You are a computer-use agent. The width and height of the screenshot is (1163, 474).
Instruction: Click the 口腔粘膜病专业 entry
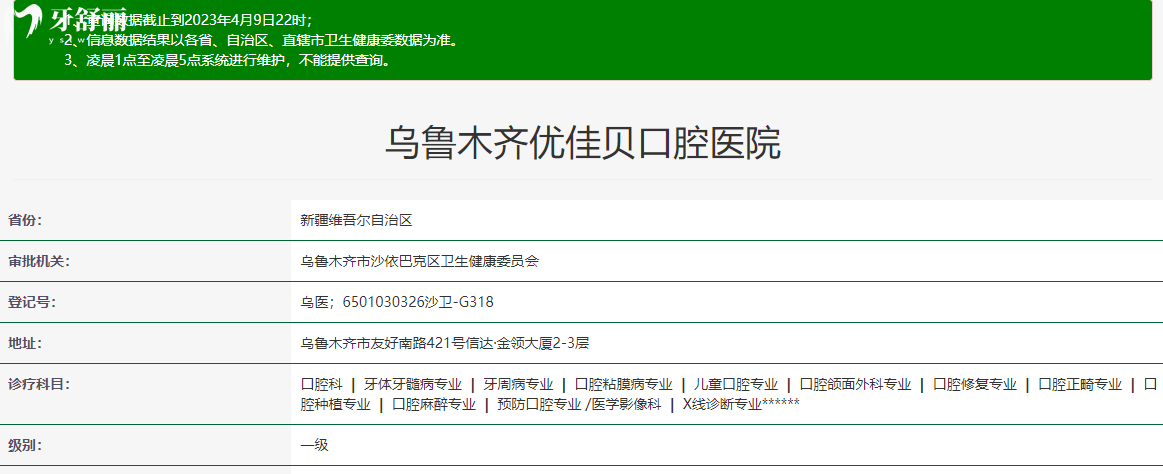[623, 384]
